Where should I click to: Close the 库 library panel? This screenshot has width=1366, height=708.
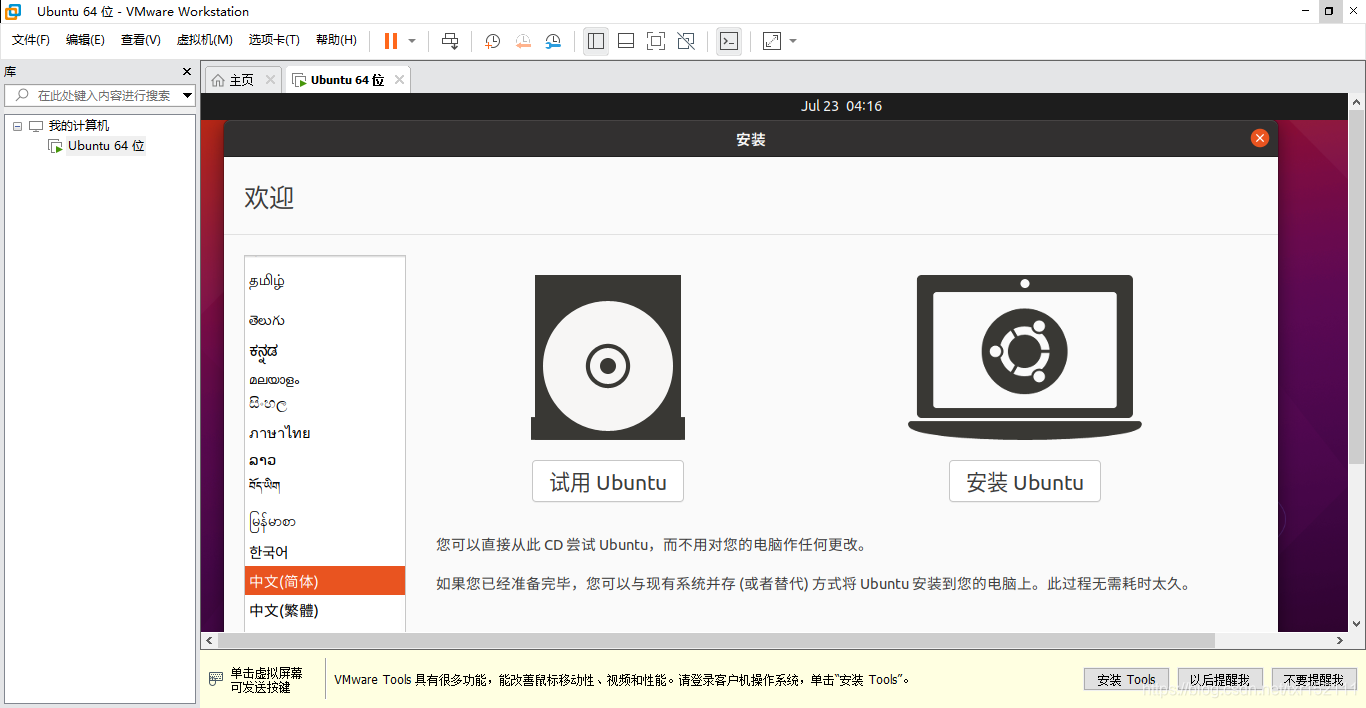[x=187, y=72]
